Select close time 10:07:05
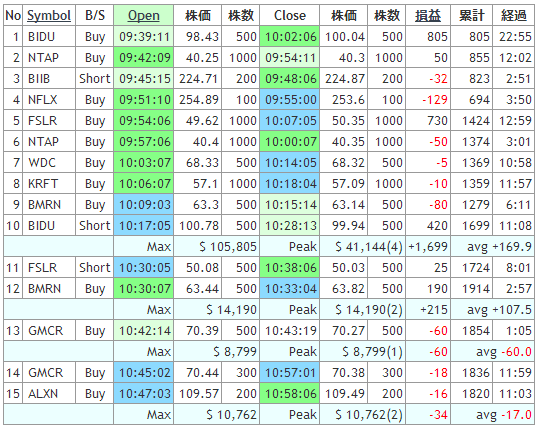 pos(290,121)
